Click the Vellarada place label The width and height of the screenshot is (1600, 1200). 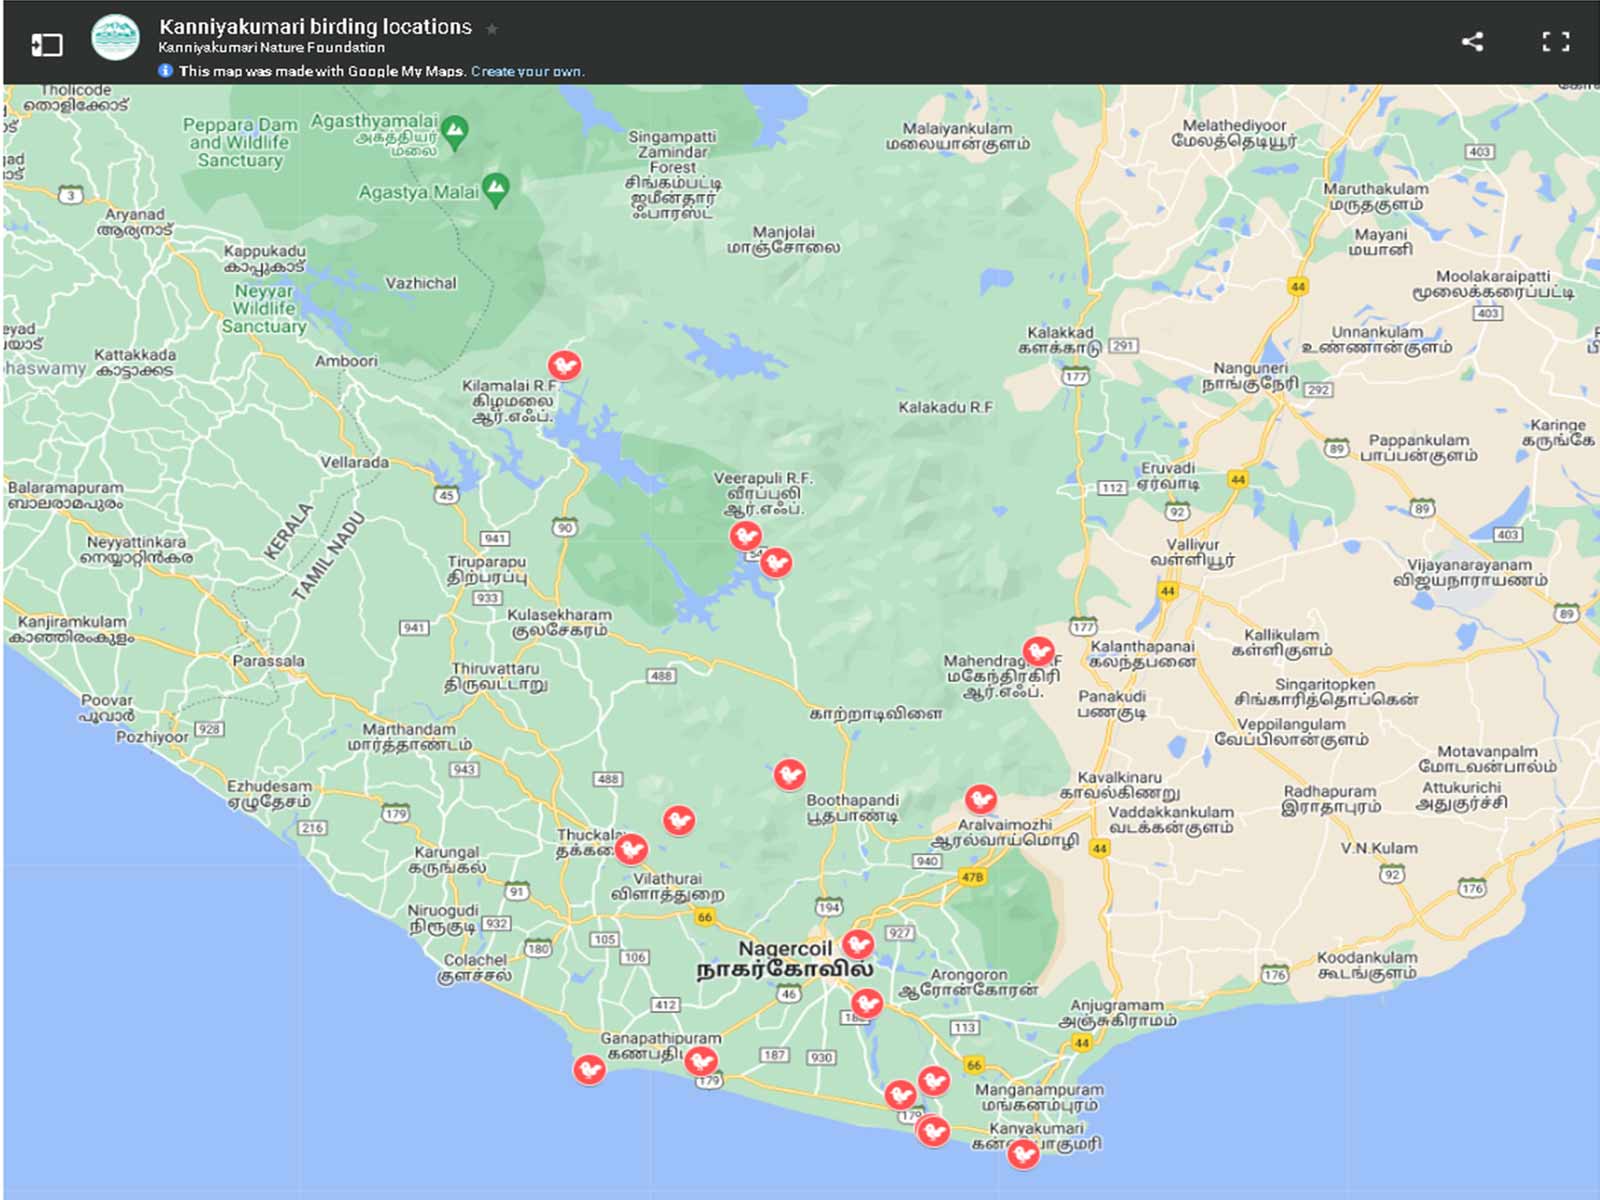point(354,462)
